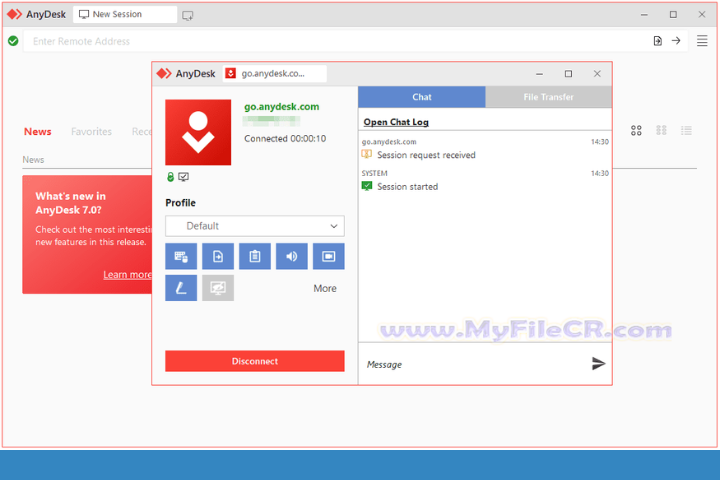Click the file transfer icon beside address bar
The image size is (720, 480).
point(658,41)
